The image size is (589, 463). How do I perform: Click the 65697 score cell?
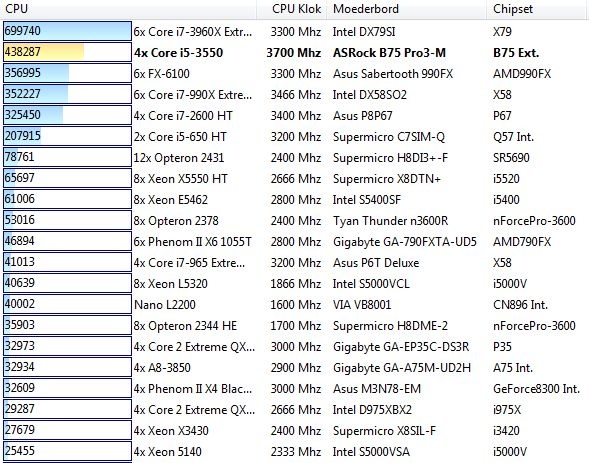[68, 178]
